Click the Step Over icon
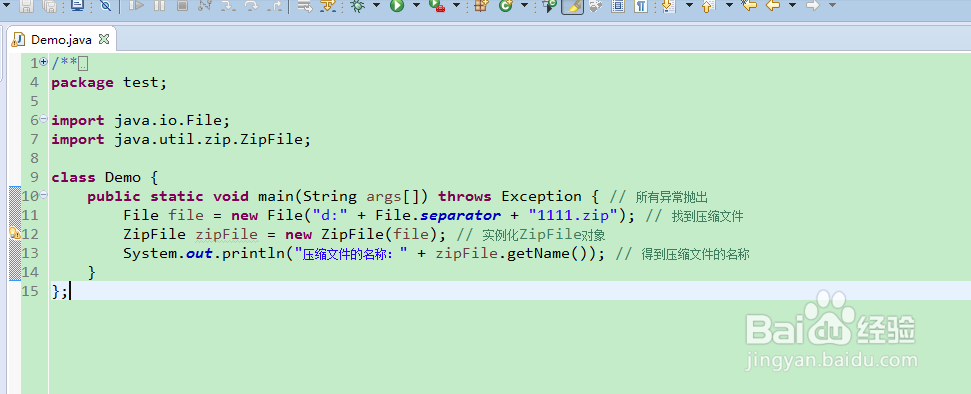Image resolution: width=971 pixels, height=394 pixels. [x=251, y=6]
